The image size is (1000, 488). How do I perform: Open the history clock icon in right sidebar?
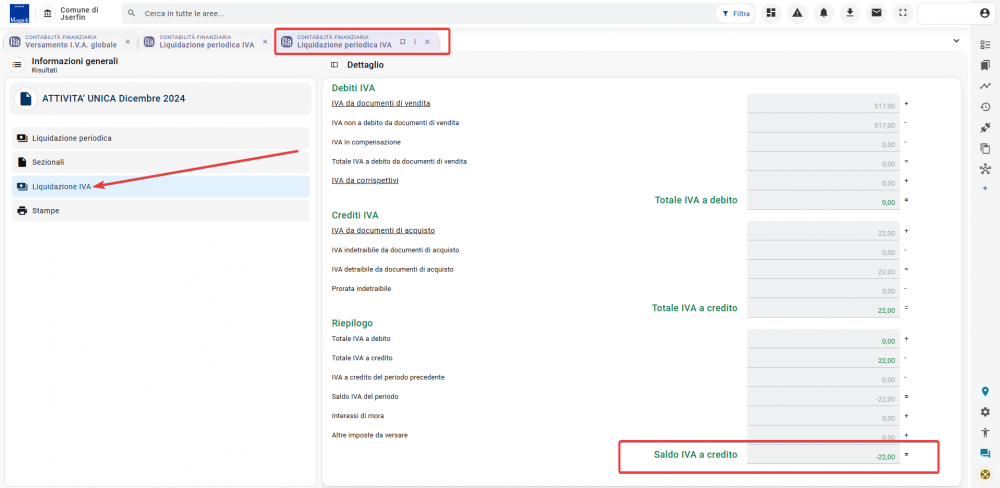(985, 107)
